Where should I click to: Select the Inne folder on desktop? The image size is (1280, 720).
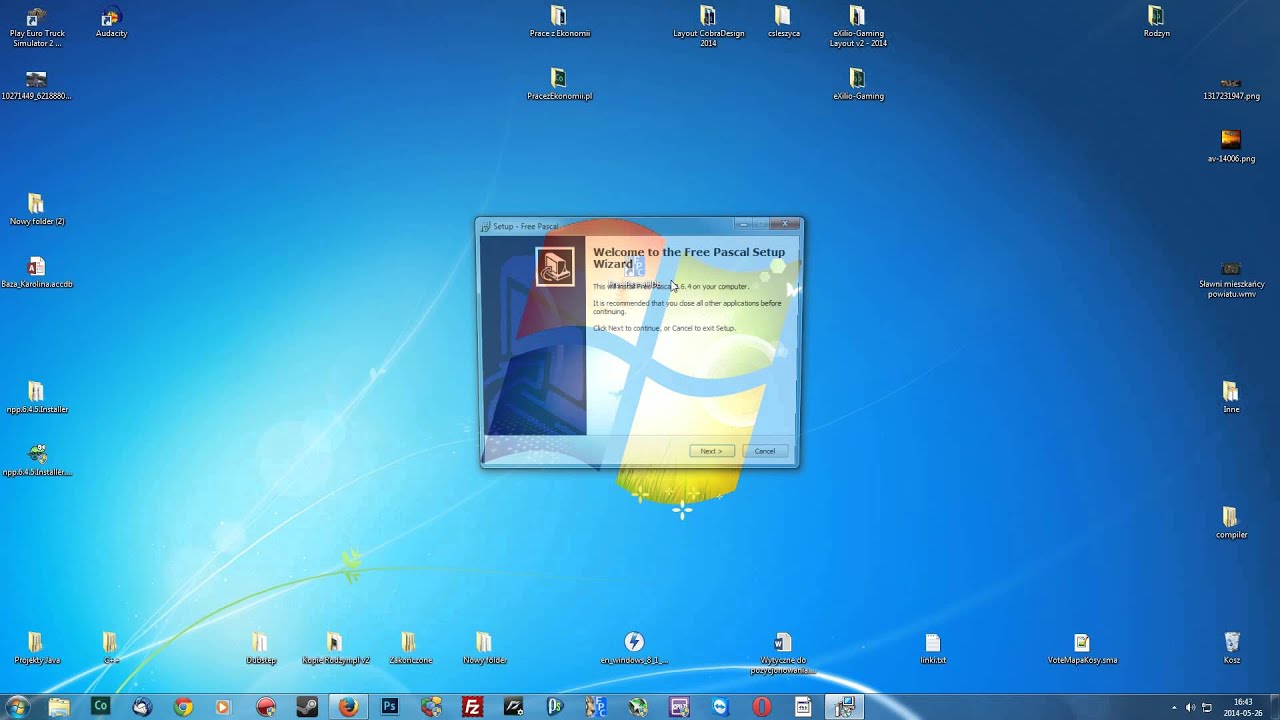1231,398
